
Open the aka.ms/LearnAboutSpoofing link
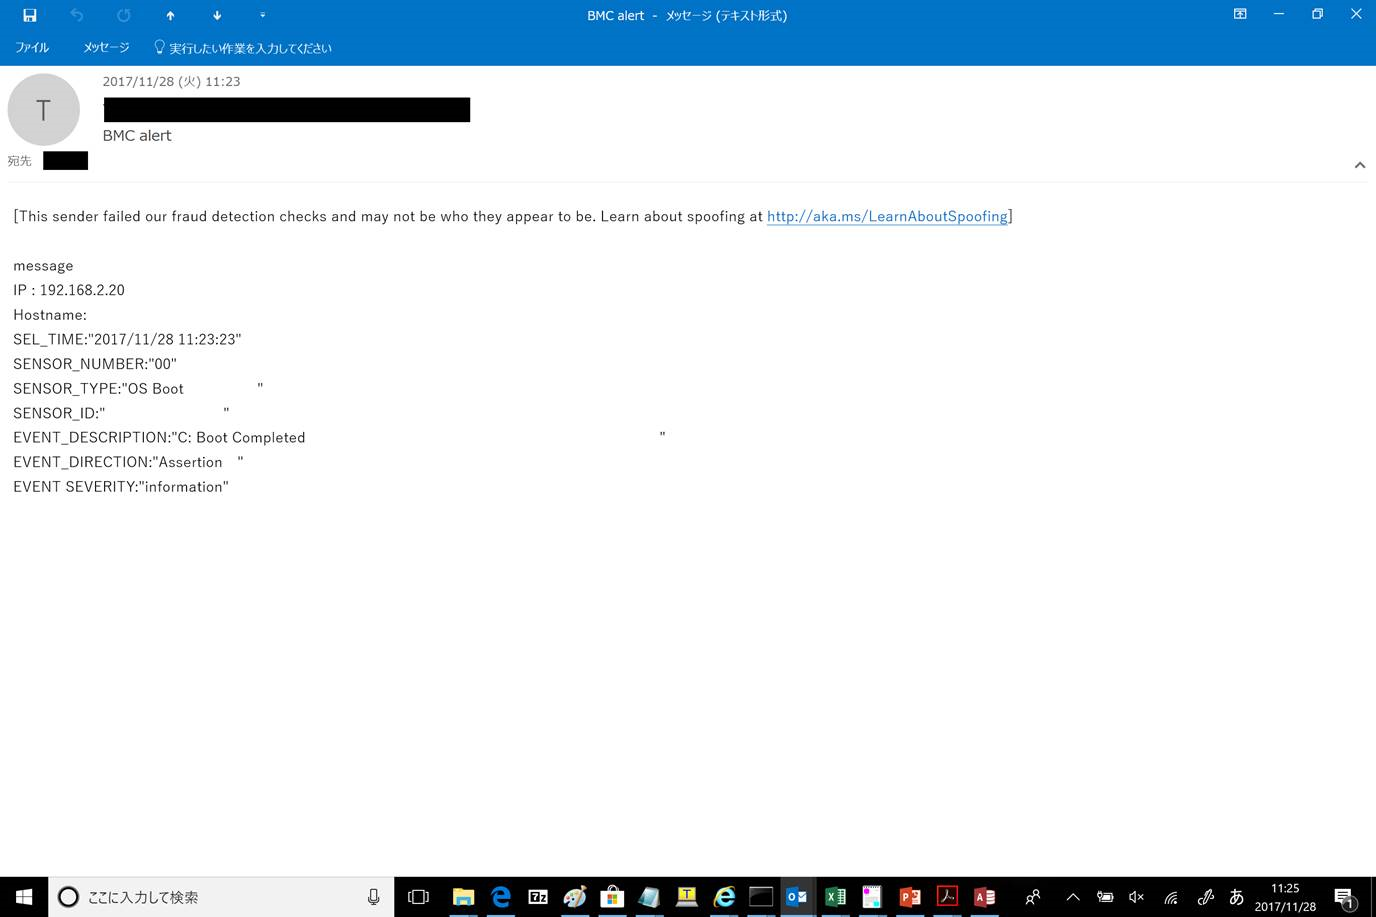click(x=887, y=216)
